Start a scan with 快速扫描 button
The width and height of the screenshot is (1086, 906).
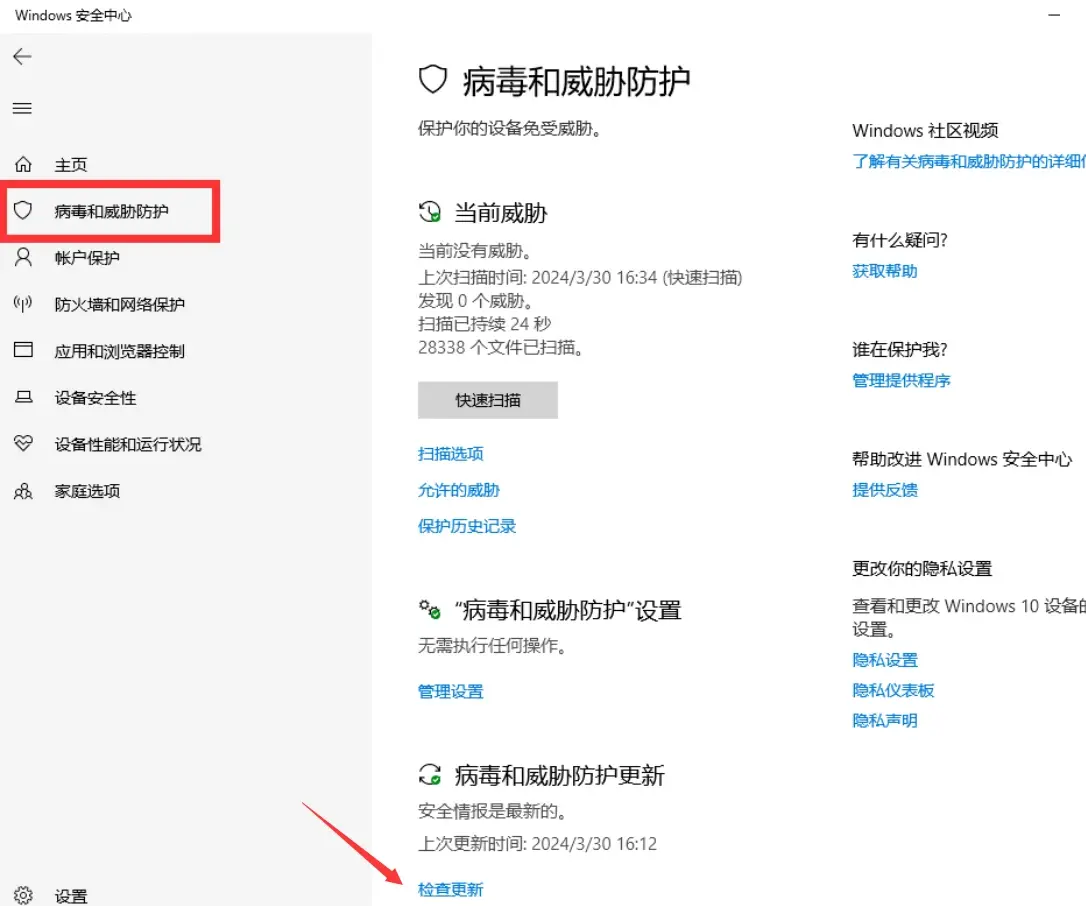pos(488,400)
